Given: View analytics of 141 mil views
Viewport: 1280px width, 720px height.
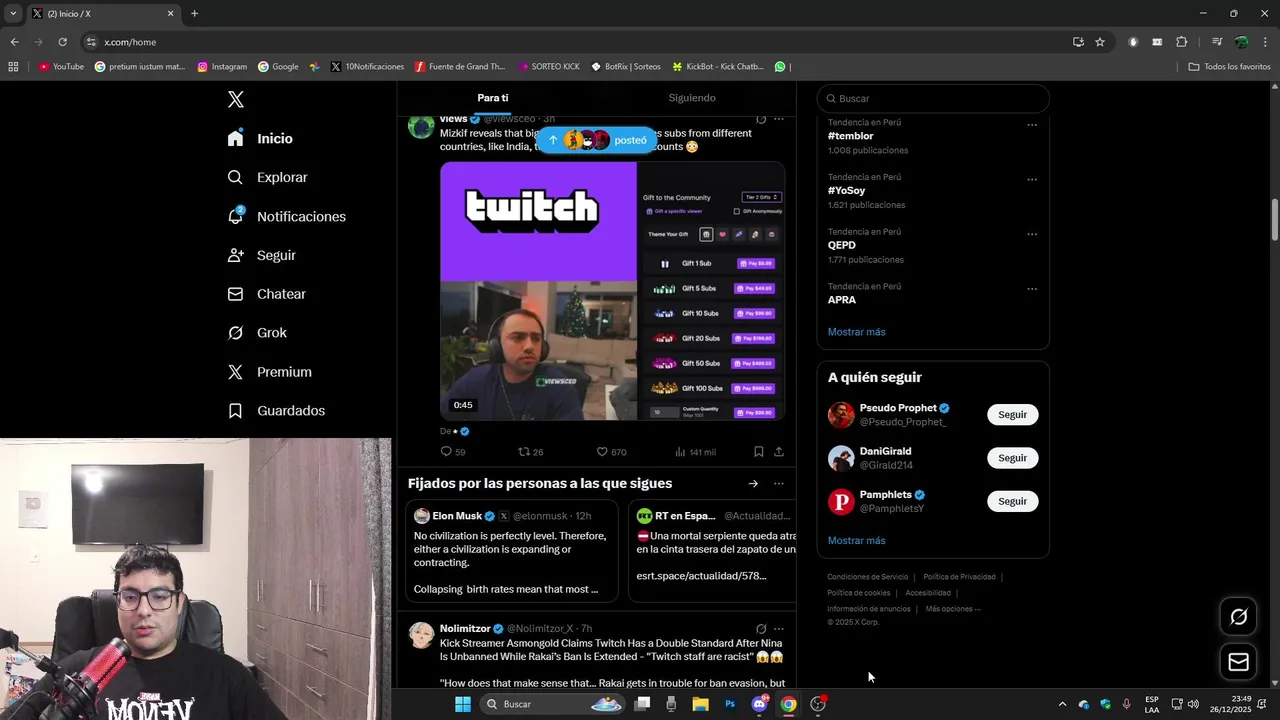Looking at the screenshot, I should 695,452.
